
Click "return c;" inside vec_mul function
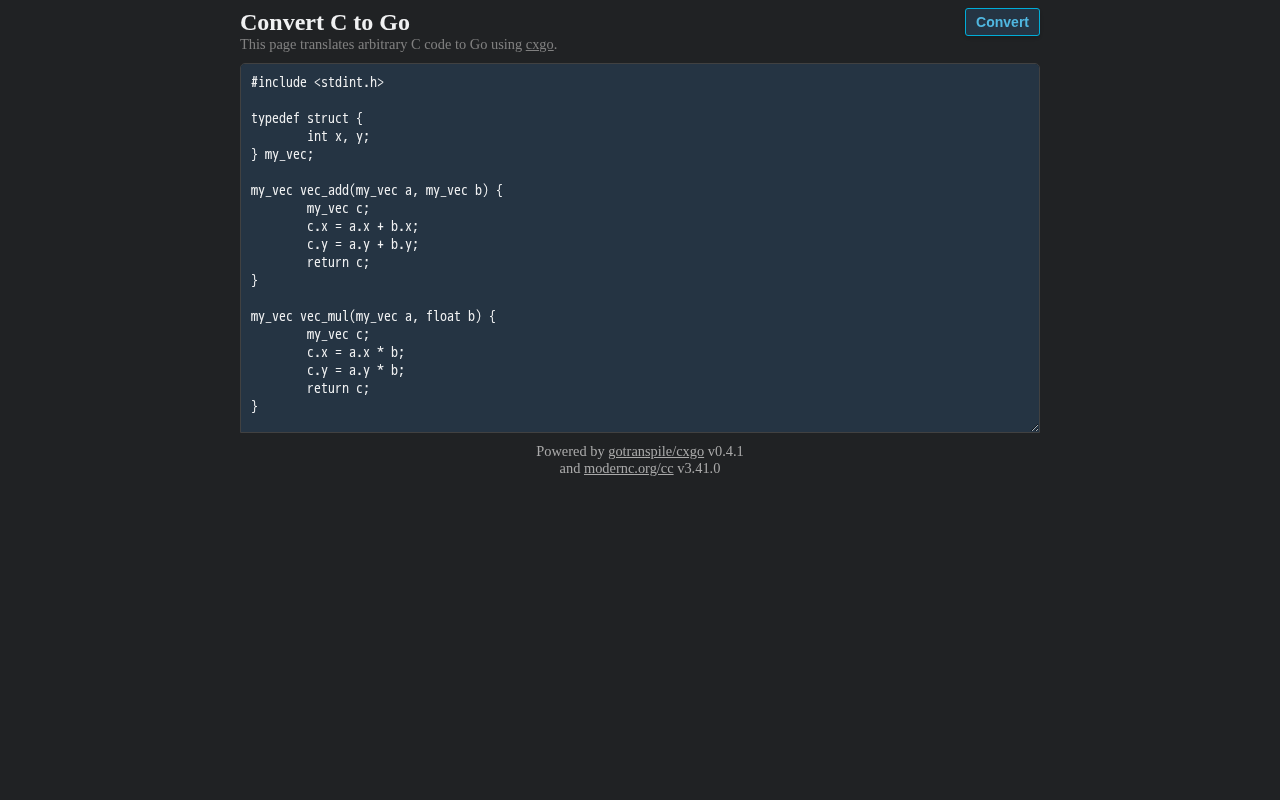[x=338, y=388]
